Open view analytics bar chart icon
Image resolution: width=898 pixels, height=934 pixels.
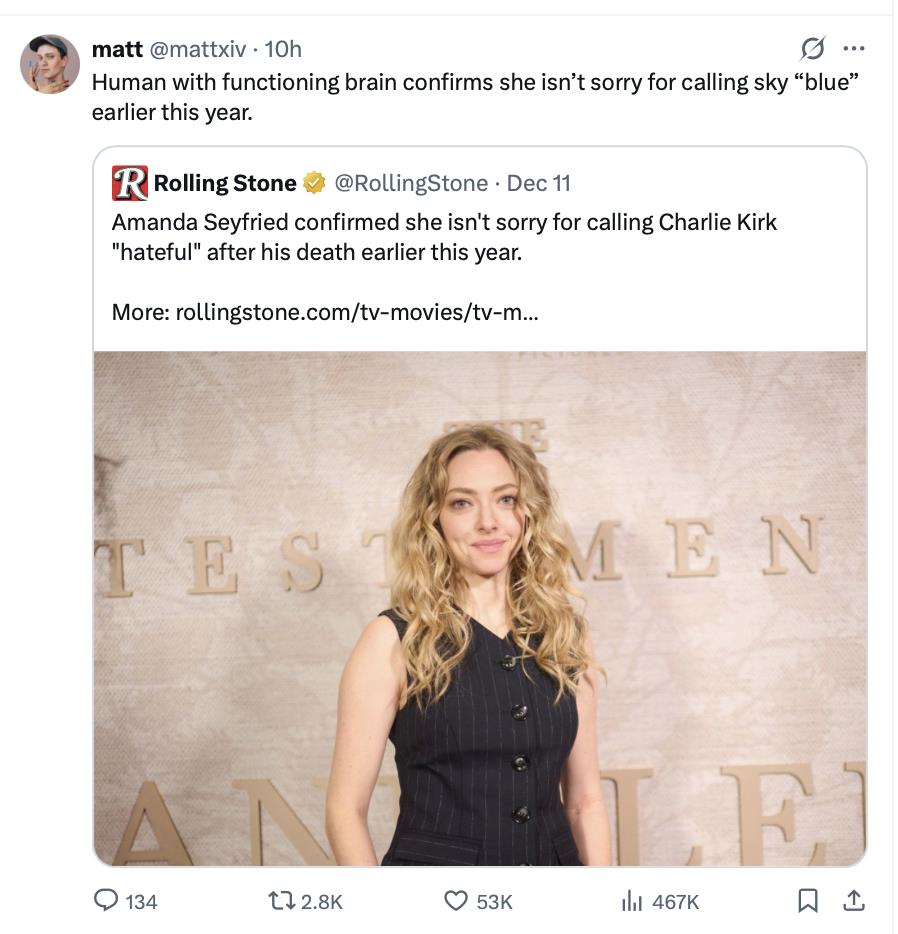(x=631, y=901)
